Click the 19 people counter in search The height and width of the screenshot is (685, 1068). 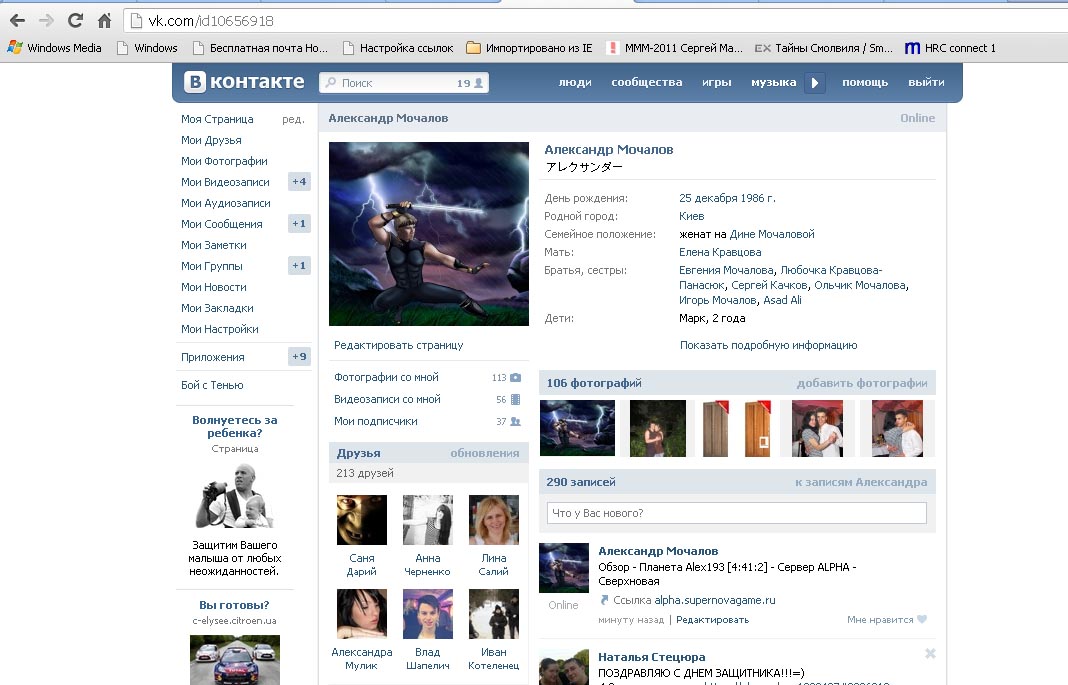pos(470,83)
